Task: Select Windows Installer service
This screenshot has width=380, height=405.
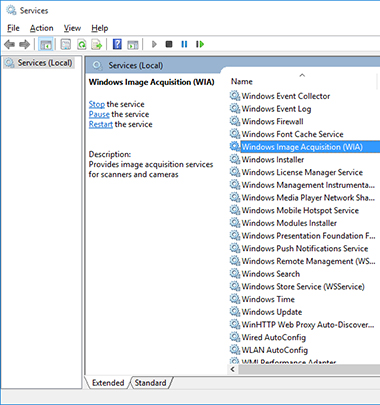Action: point(273,159)
